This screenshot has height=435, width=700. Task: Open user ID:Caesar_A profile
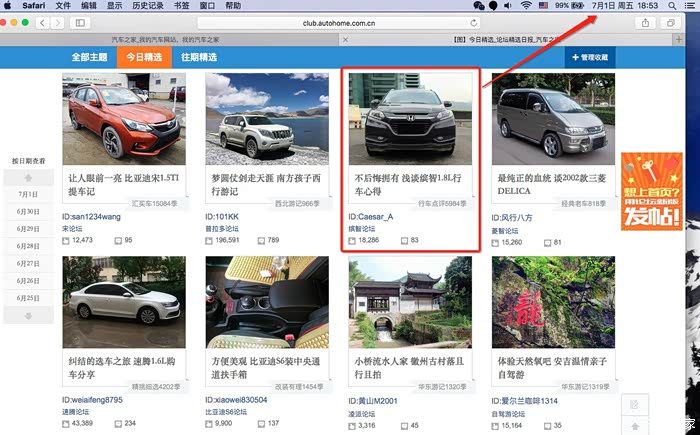[371, 217]
